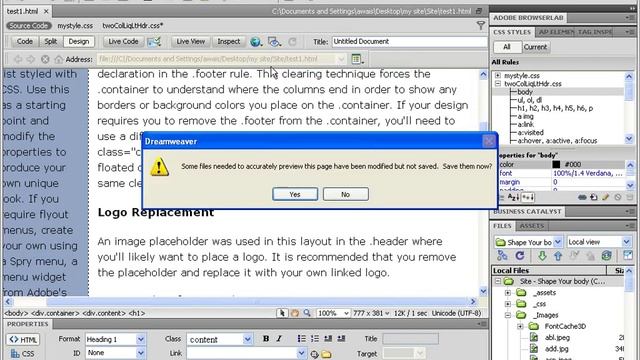Open the Class content dropdown
640x360 pixels.
click(247, 339)
